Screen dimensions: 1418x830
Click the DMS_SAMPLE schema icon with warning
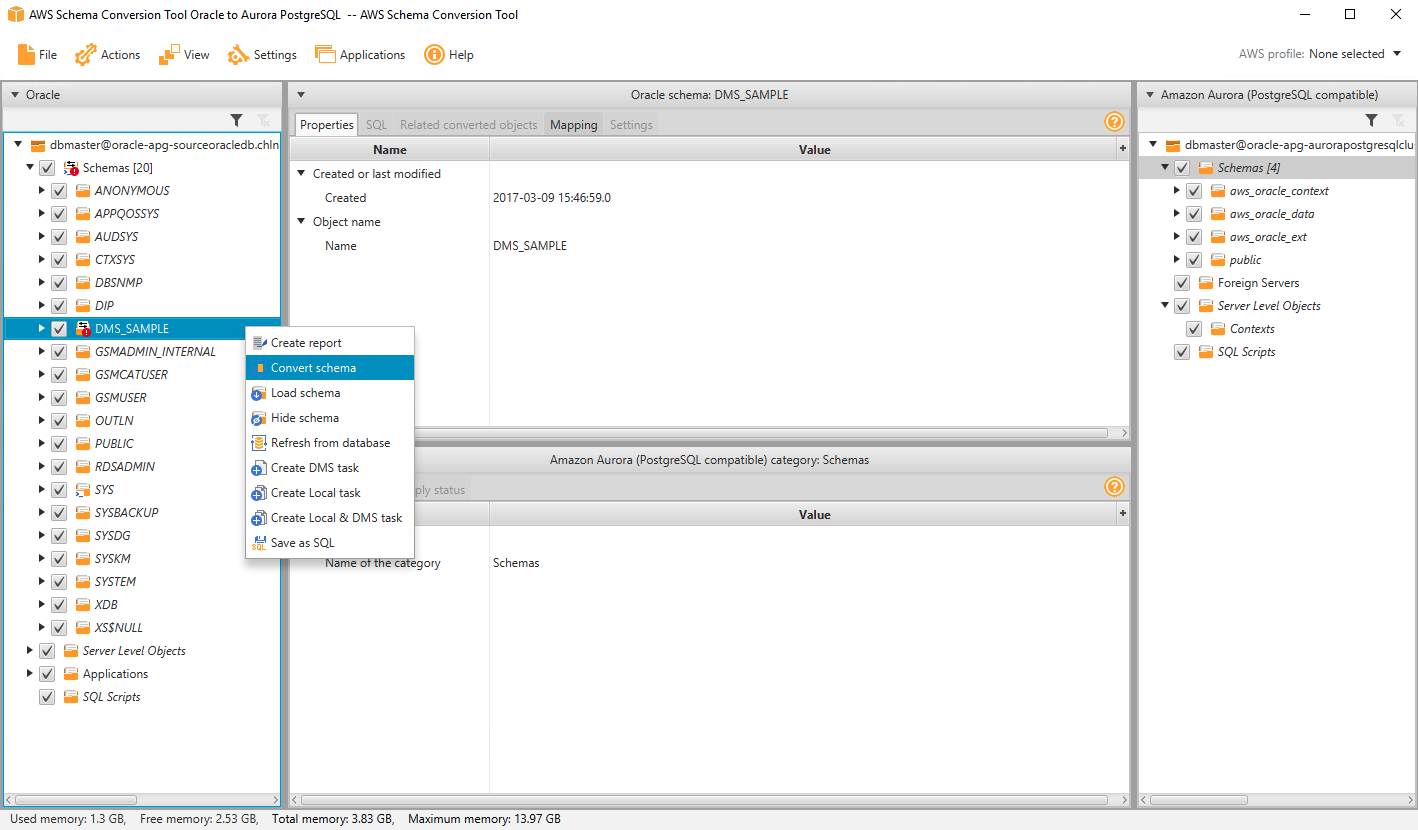84,329
